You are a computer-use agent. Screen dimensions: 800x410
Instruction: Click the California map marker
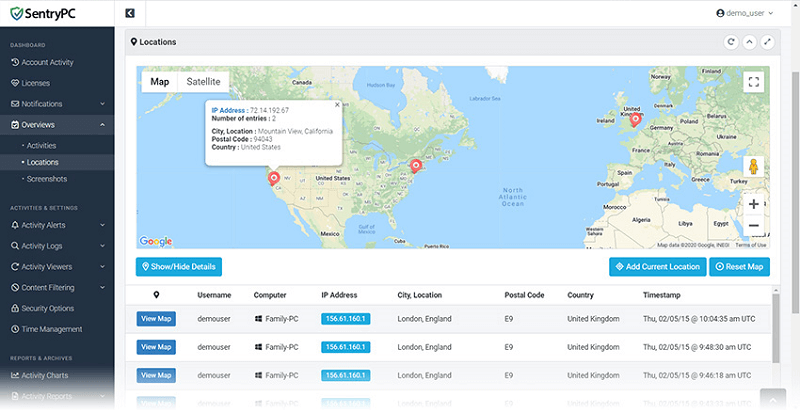pyautogui.click(x=274, y=178)
